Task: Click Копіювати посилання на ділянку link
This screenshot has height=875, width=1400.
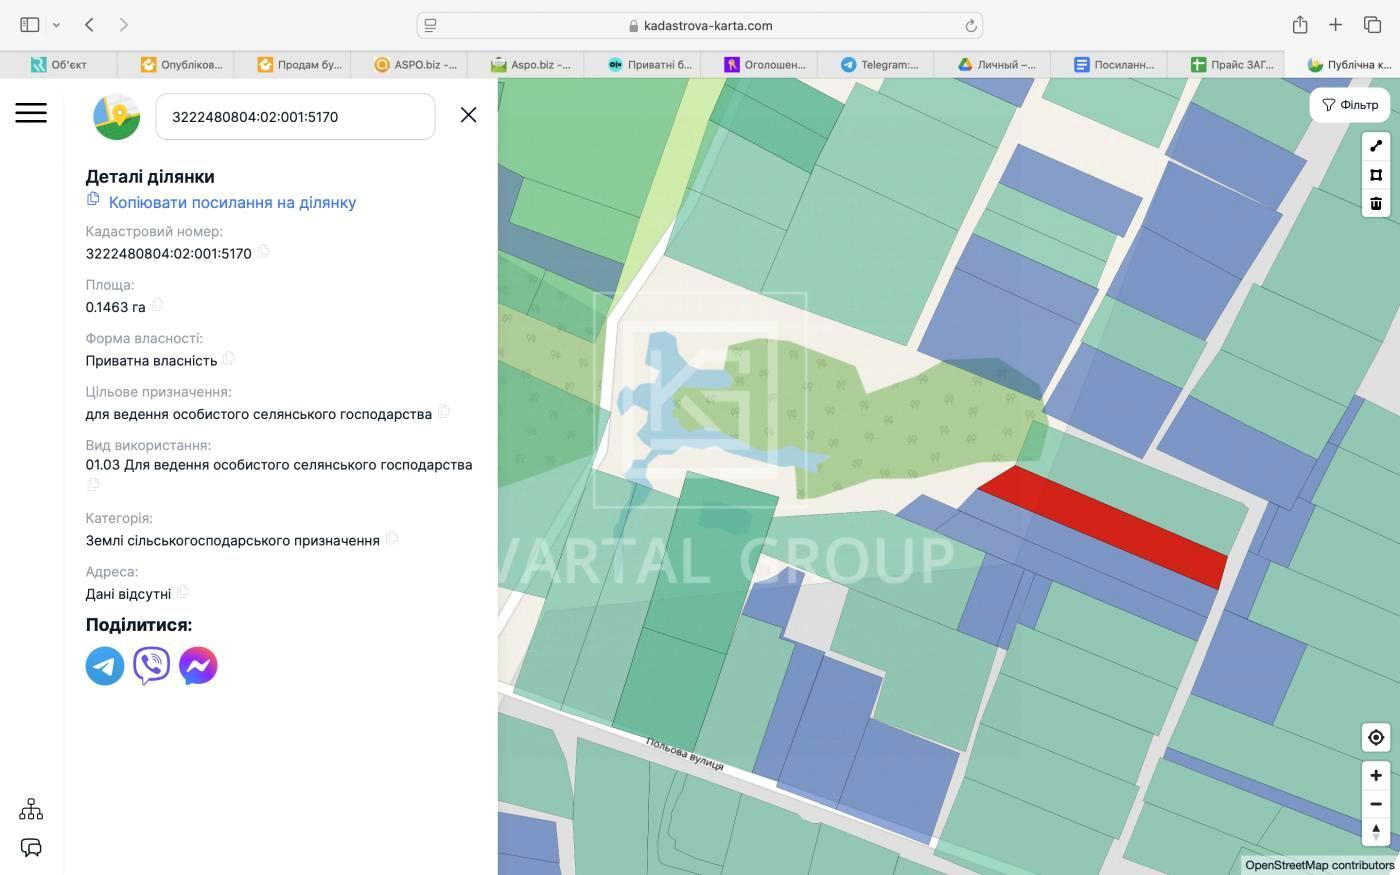Action: tap(232, 203)
